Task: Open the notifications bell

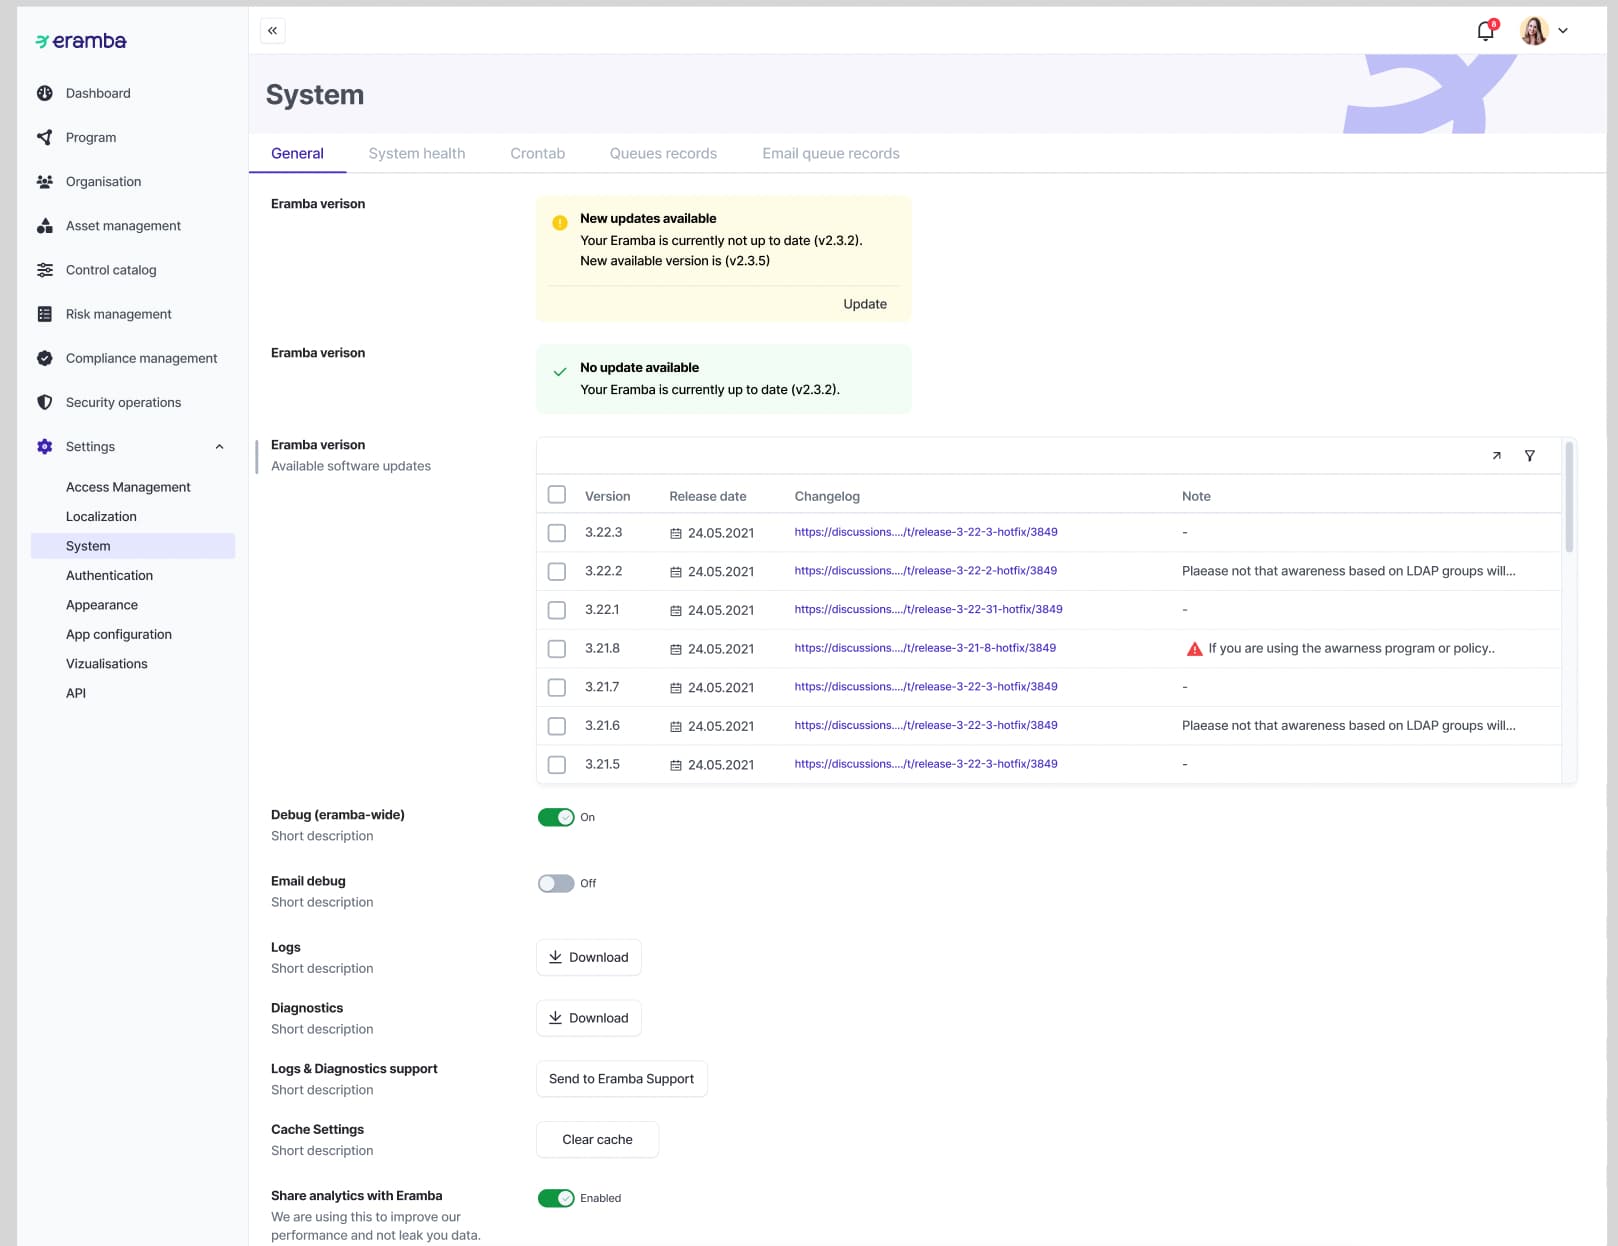Action: 1486,31
